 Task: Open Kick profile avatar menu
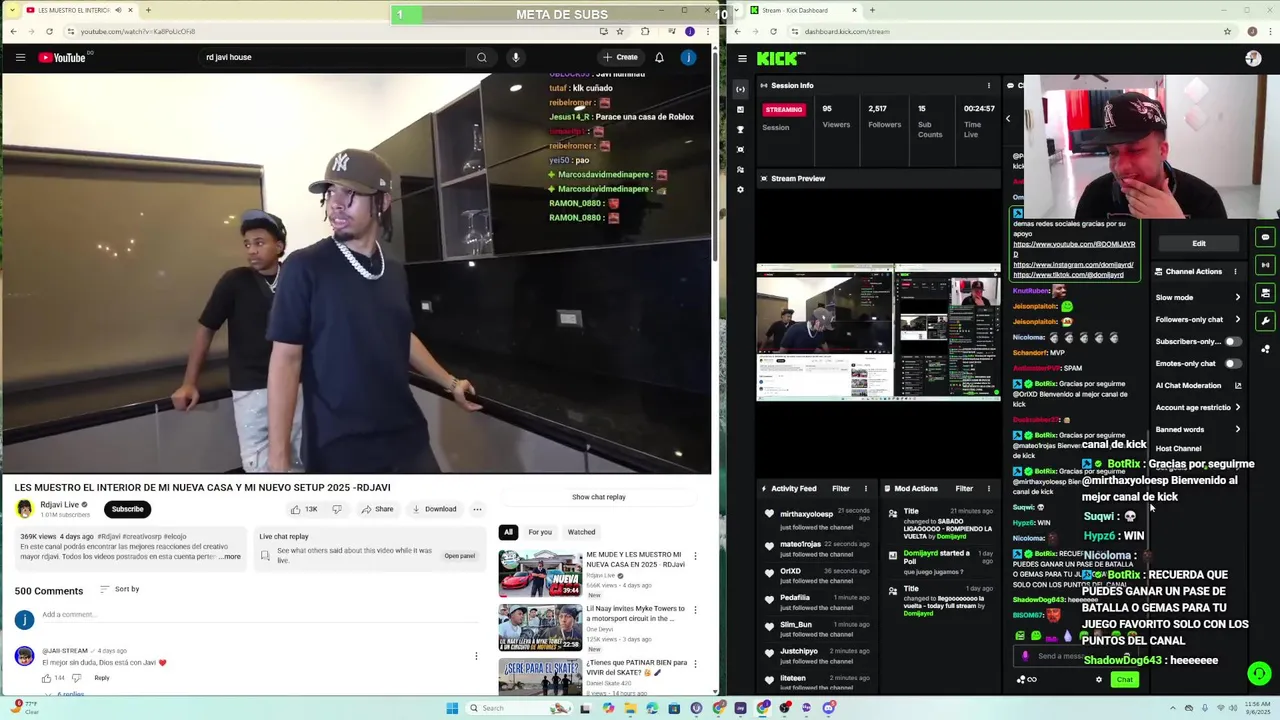point(1253,59)
